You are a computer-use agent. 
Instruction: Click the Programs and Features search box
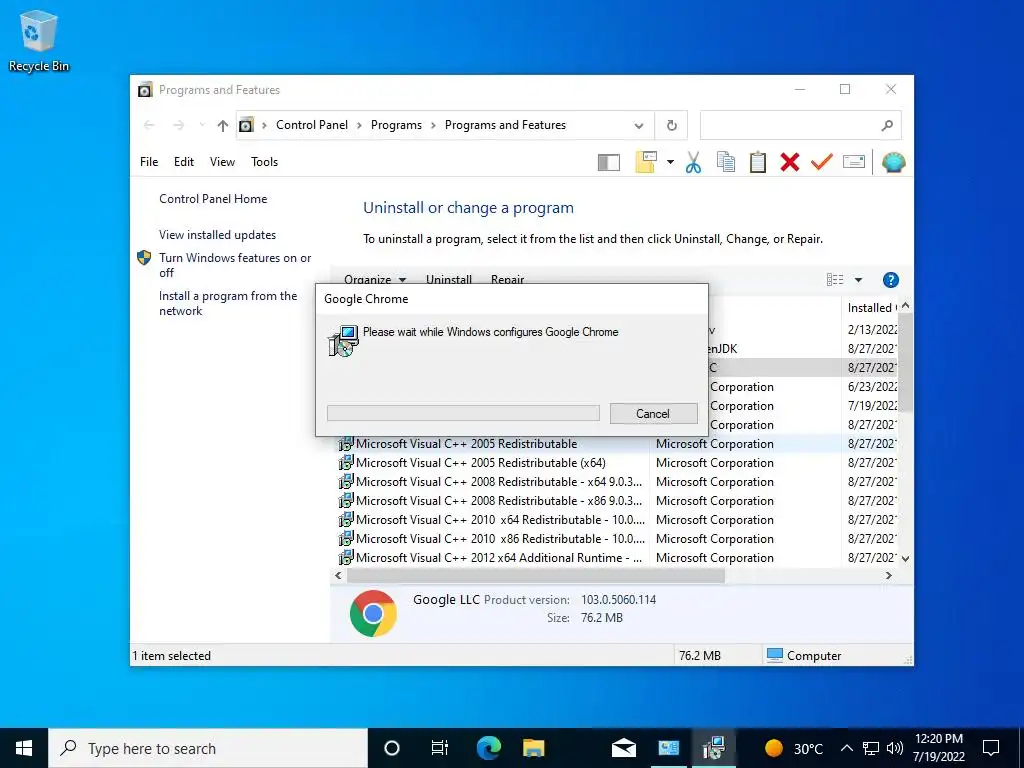(x=801, y=125)
